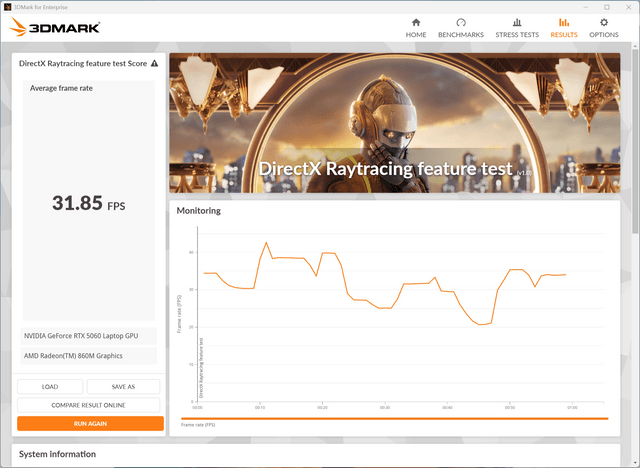
Task: Click the 00:30 time axis label
Action: click(384, 407)
